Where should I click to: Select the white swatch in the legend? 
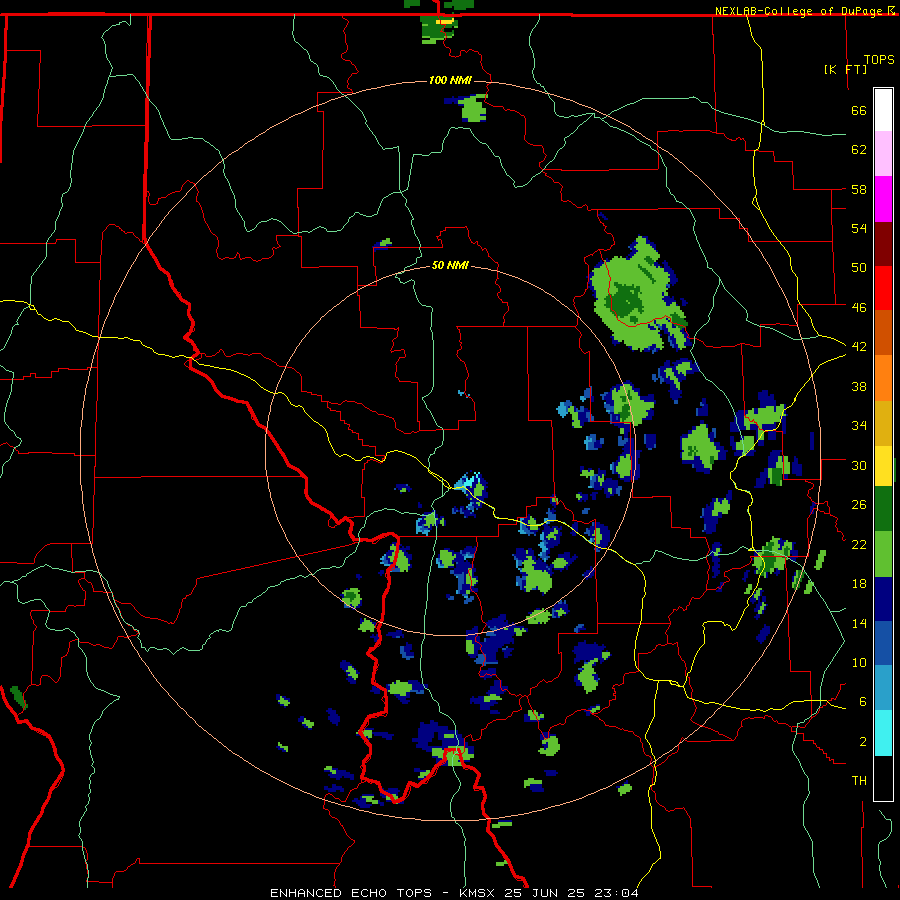click(x=883, y=110)
